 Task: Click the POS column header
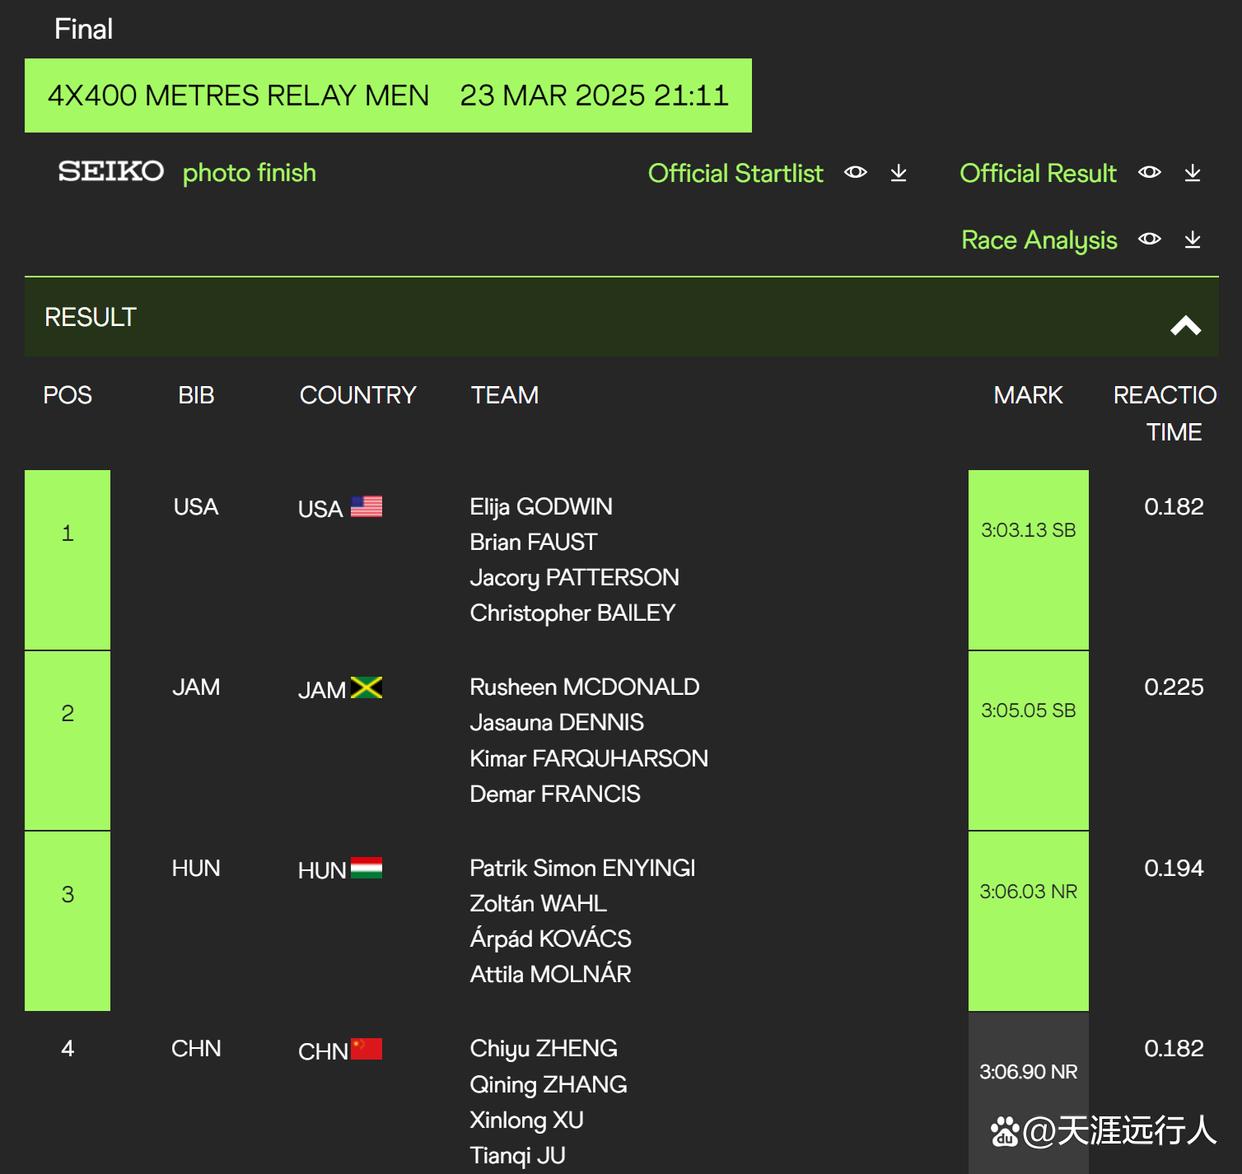click(x=67, y=395)
